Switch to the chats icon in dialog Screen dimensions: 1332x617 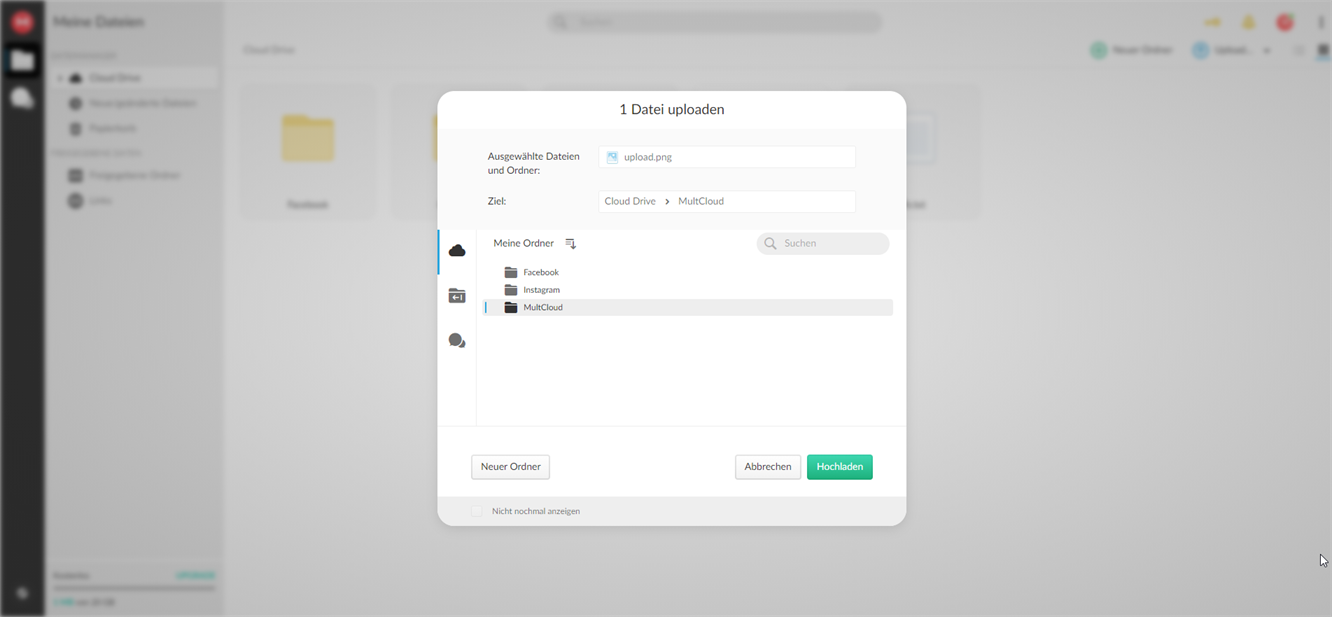457,341
